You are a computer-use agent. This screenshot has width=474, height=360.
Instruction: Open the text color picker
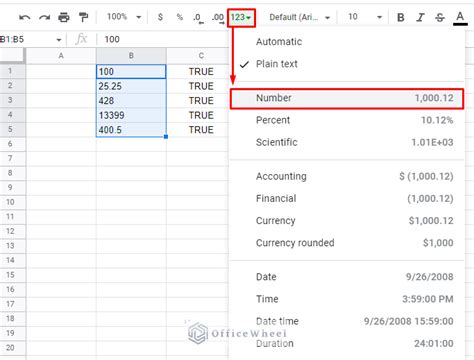460,18
